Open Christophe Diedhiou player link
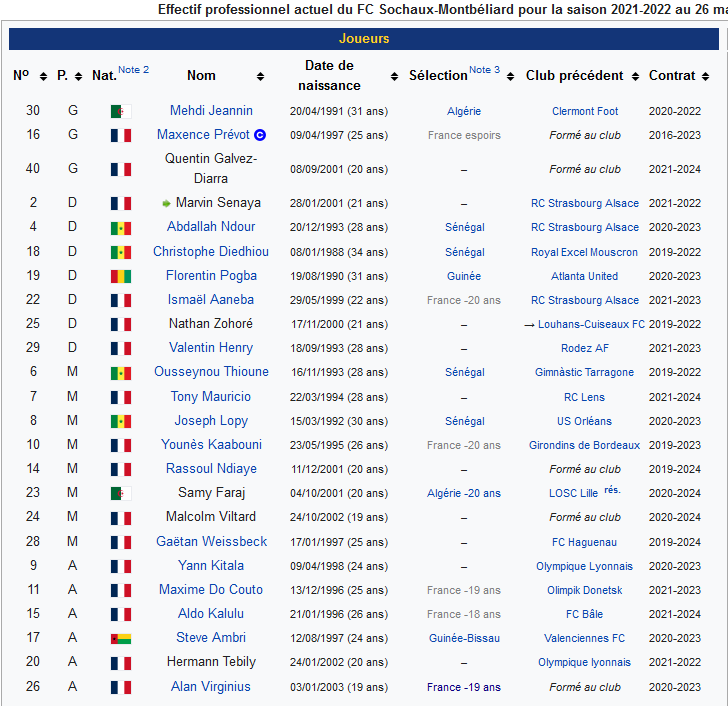728x706 pixels. (211, 252)
